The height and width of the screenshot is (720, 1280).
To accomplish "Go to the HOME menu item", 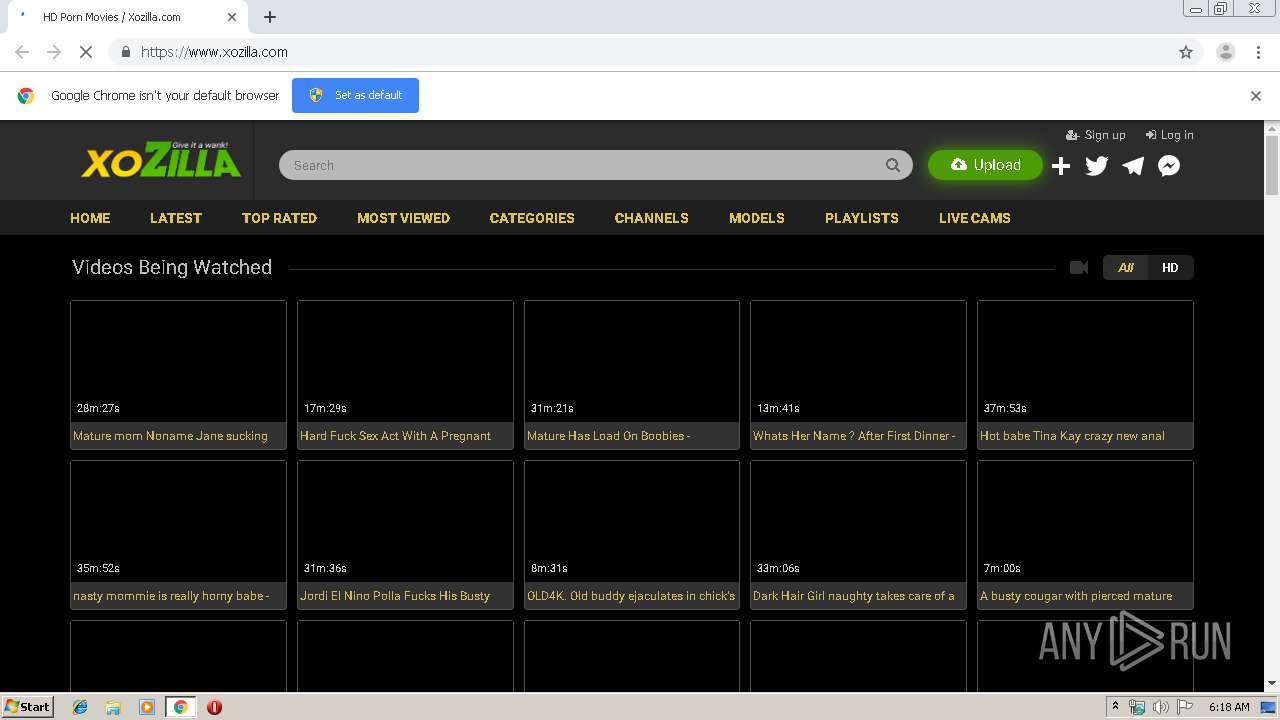I will tap(90, 218).
